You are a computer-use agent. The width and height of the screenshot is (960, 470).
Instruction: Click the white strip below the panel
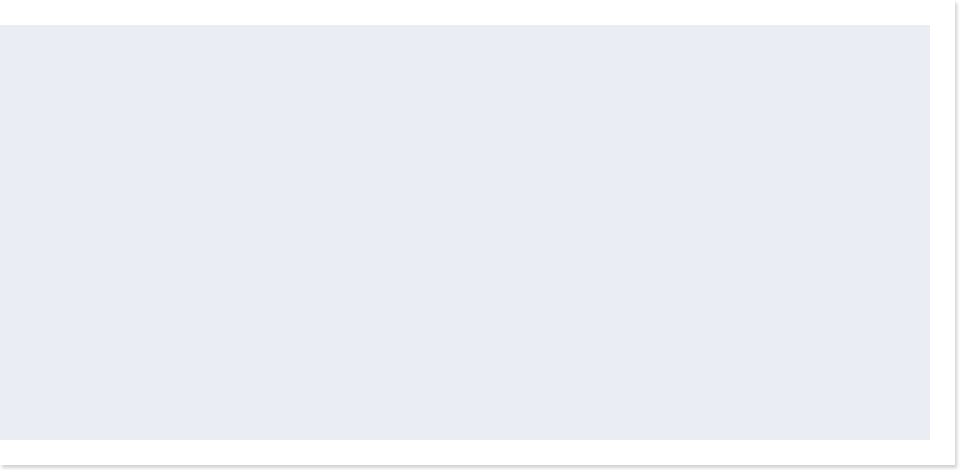[x=477, y=452]
